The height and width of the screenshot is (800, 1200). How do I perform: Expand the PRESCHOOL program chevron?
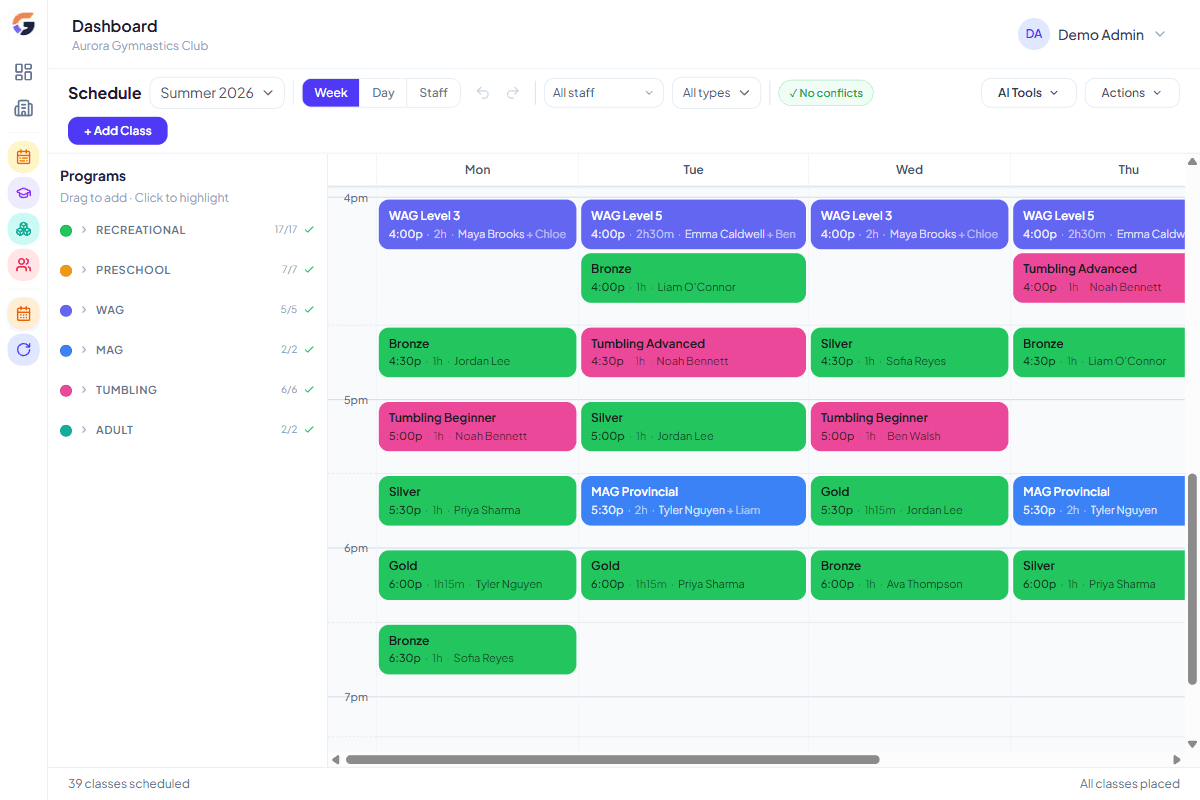pos(84,270)
